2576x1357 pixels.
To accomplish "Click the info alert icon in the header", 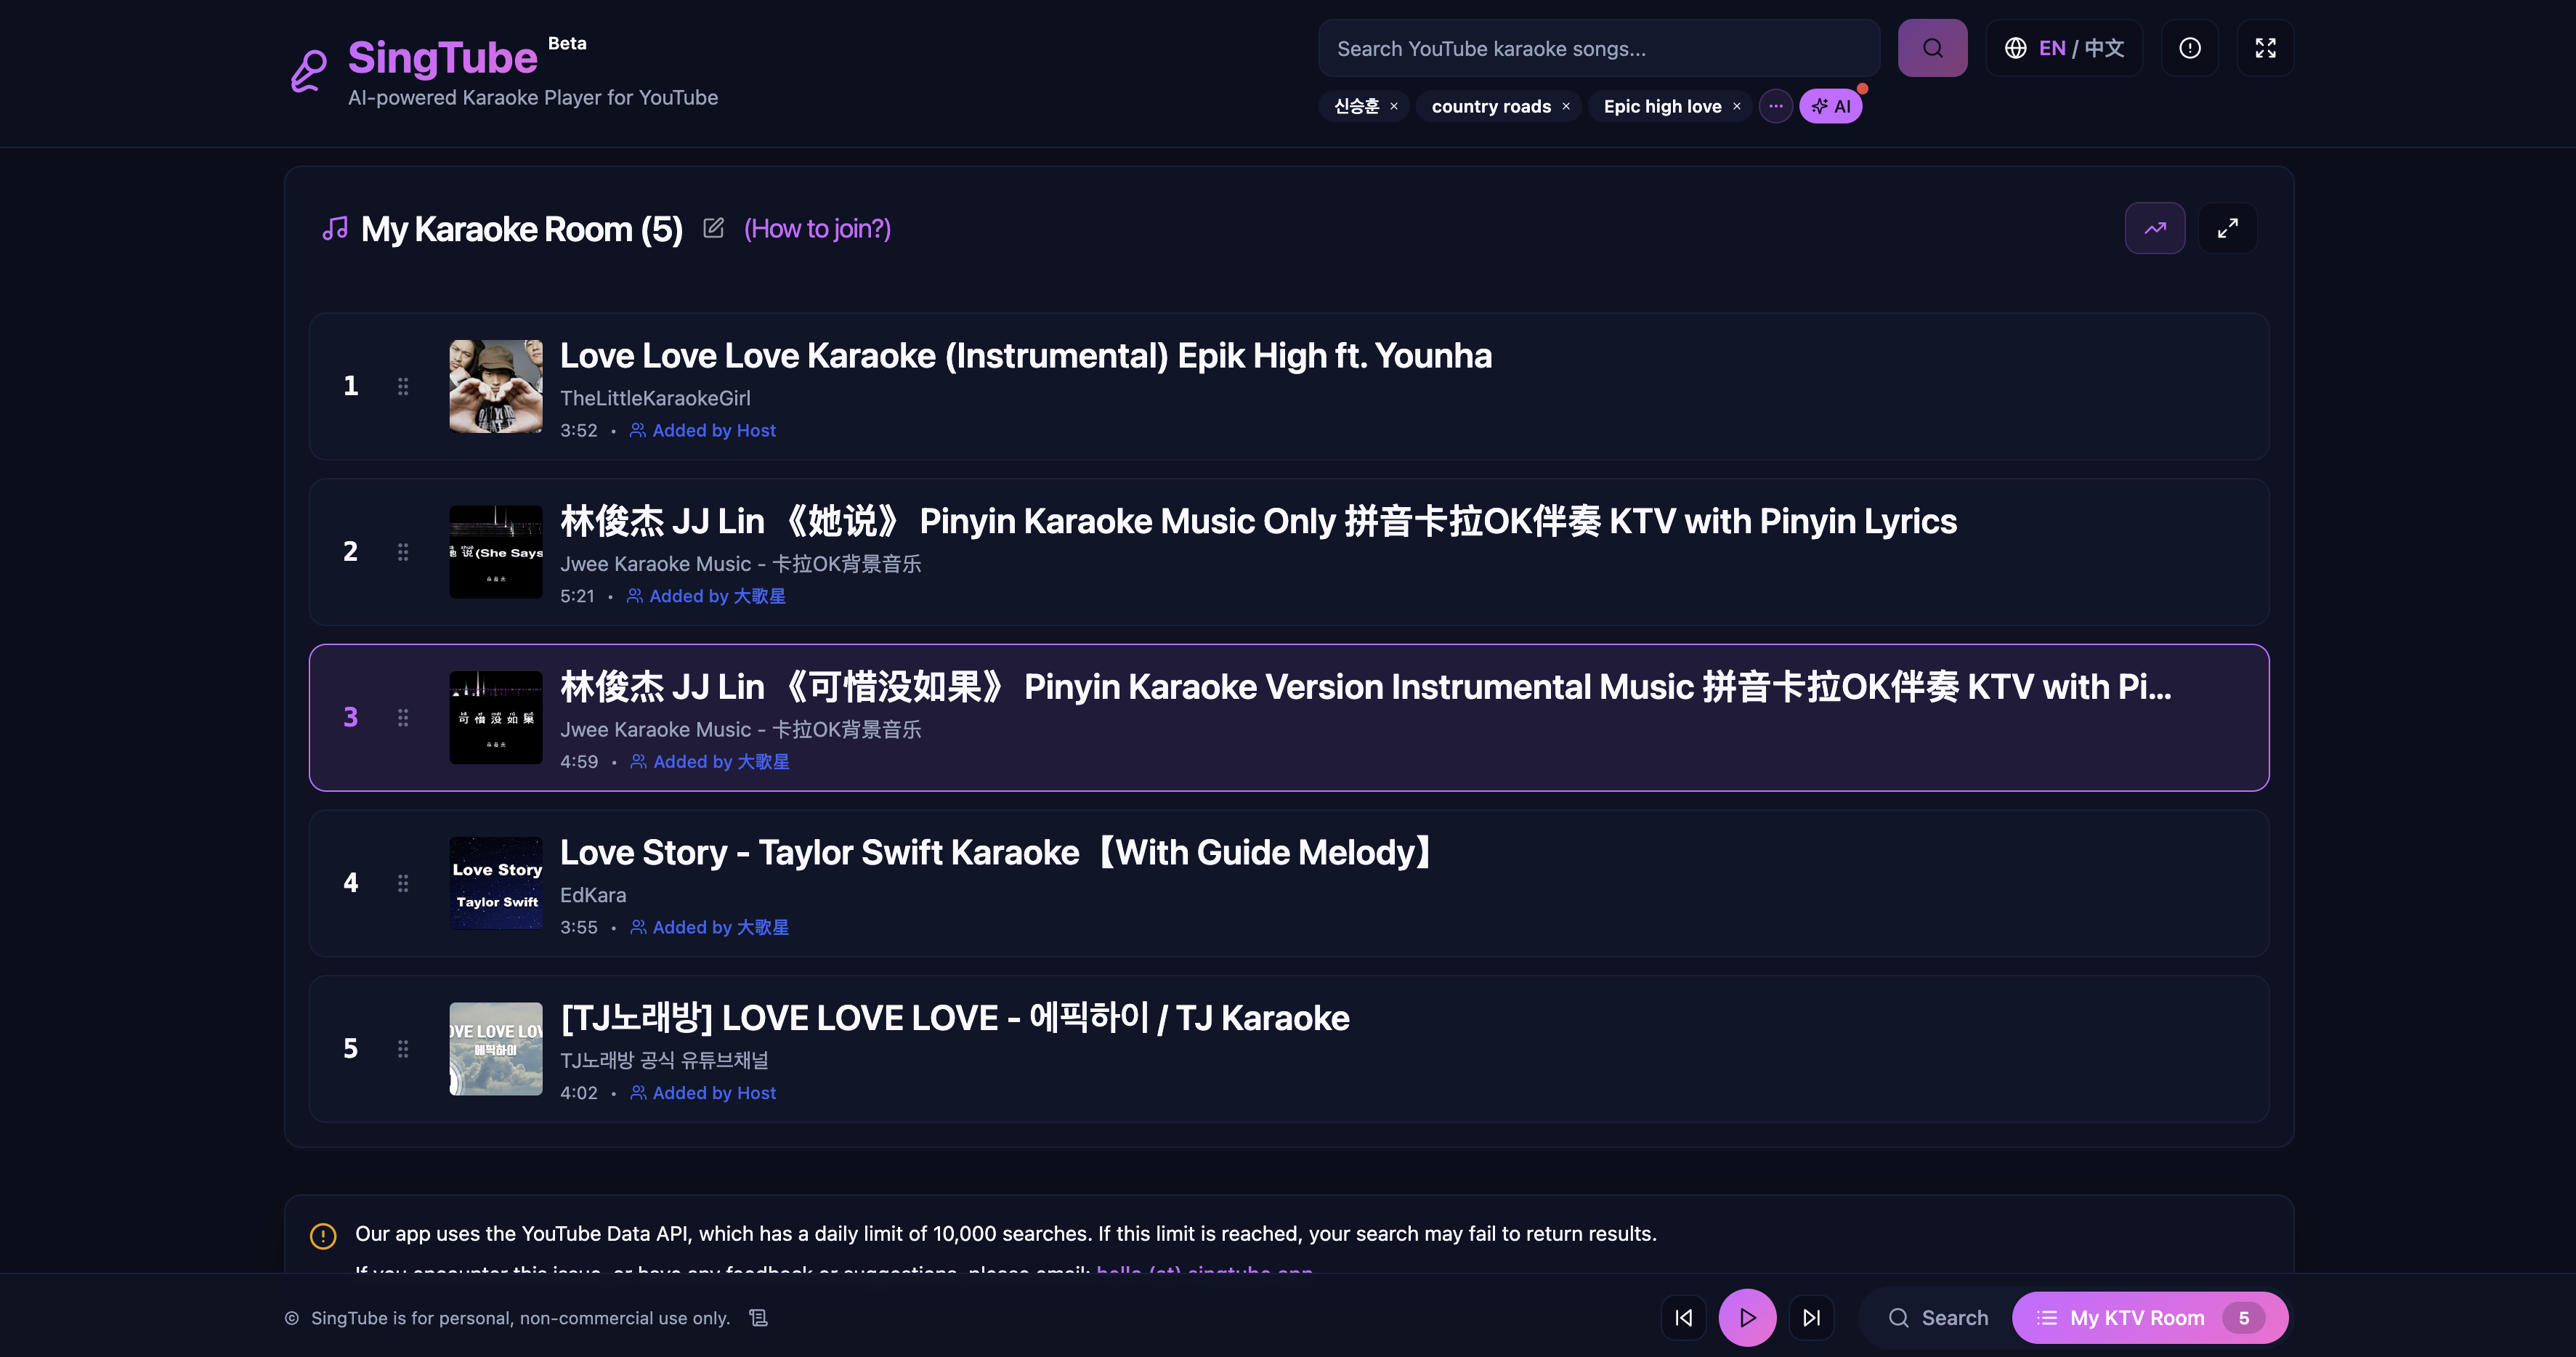I will 2189,47.
